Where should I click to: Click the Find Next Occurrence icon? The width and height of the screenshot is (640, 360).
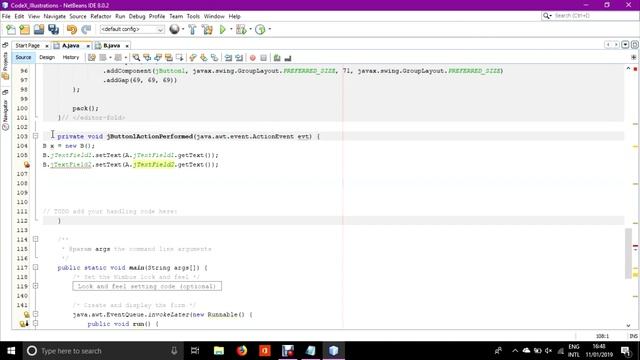click(158, 58)
